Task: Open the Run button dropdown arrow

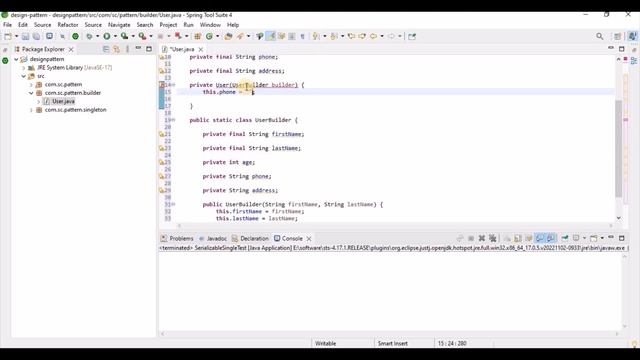Action: [x=116, y=36]
